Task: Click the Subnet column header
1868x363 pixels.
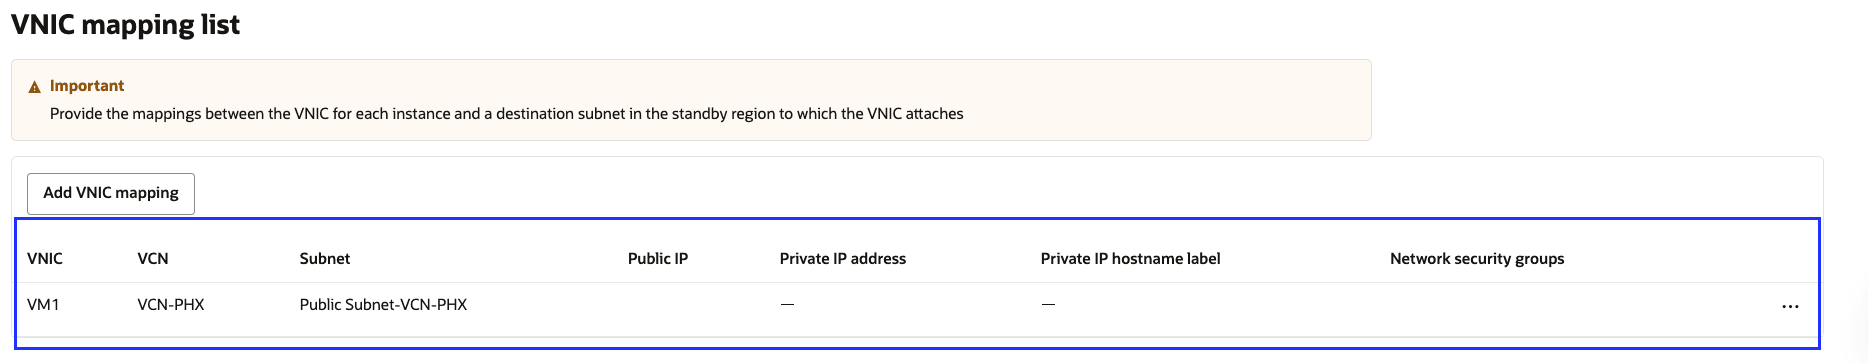Action: pos(325,258)
